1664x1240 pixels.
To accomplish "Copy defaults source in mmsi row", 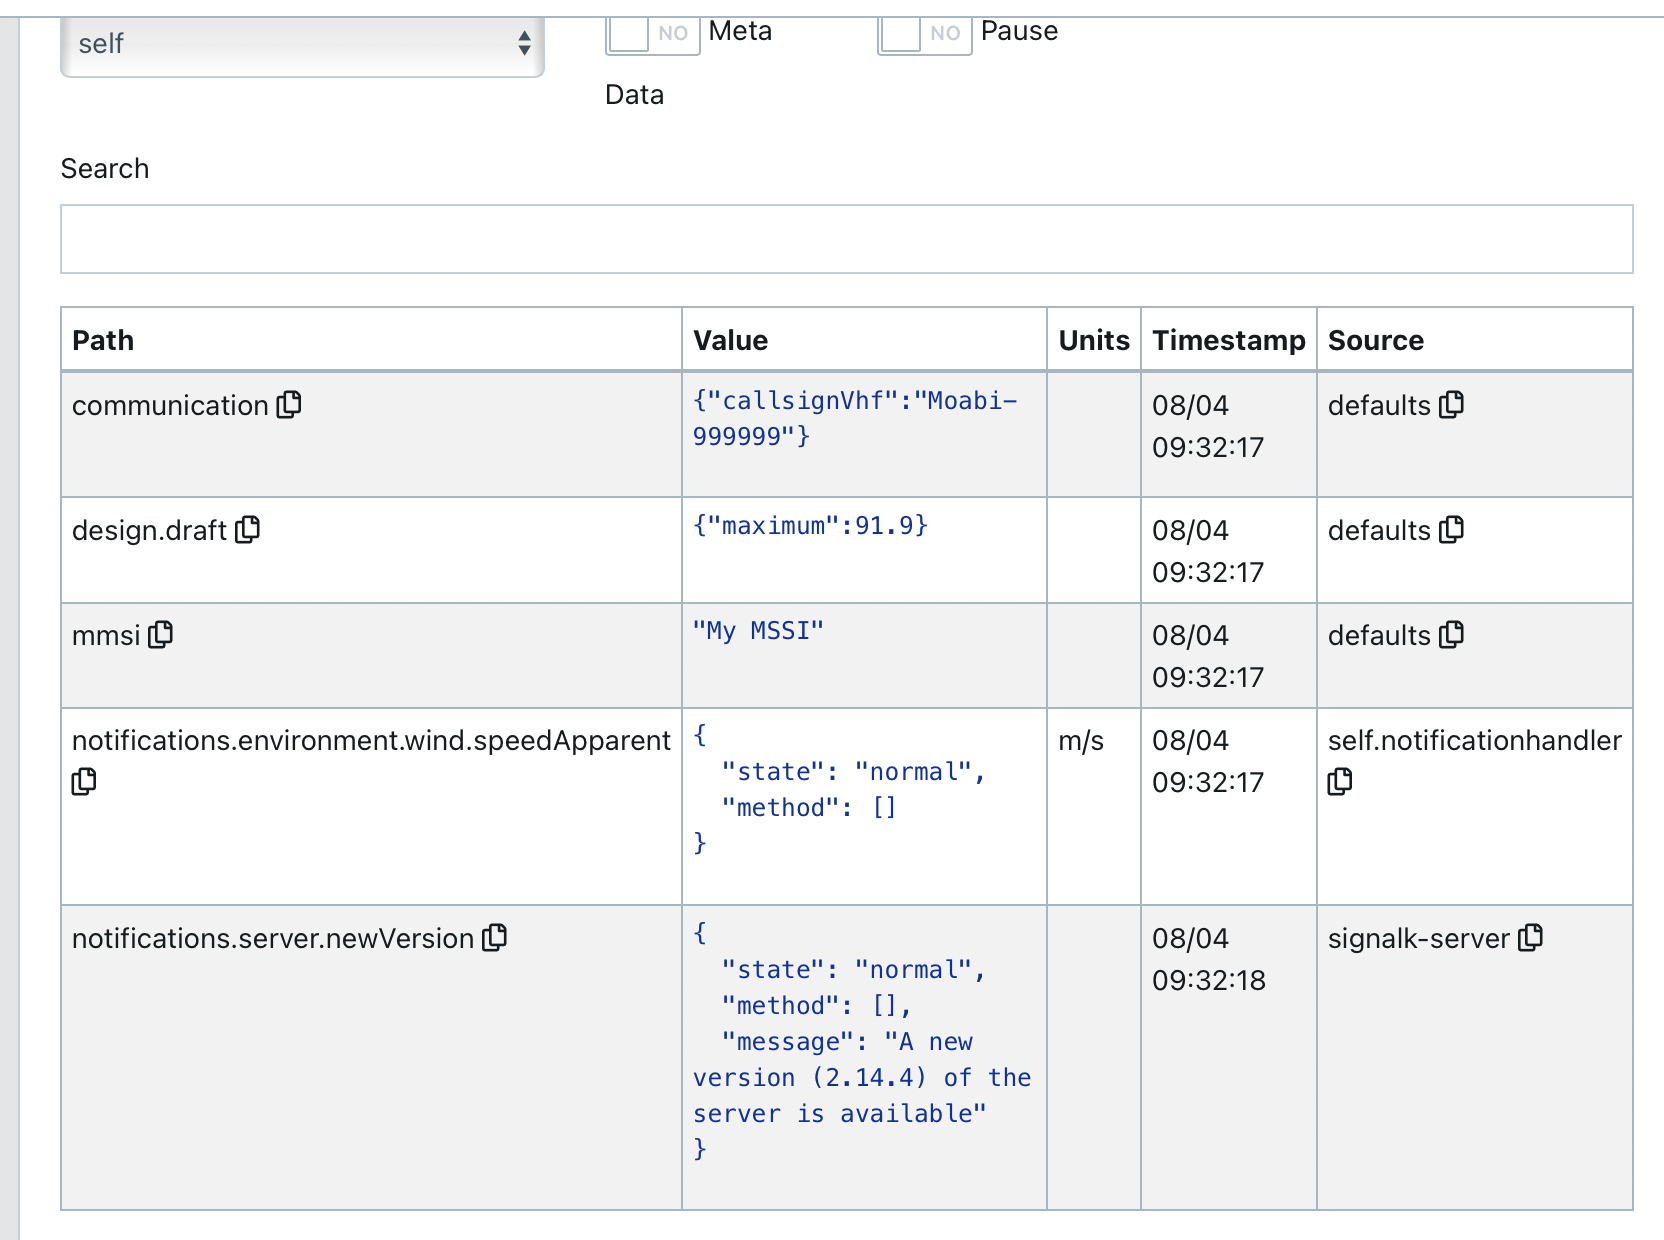I will coord(1451,635).
